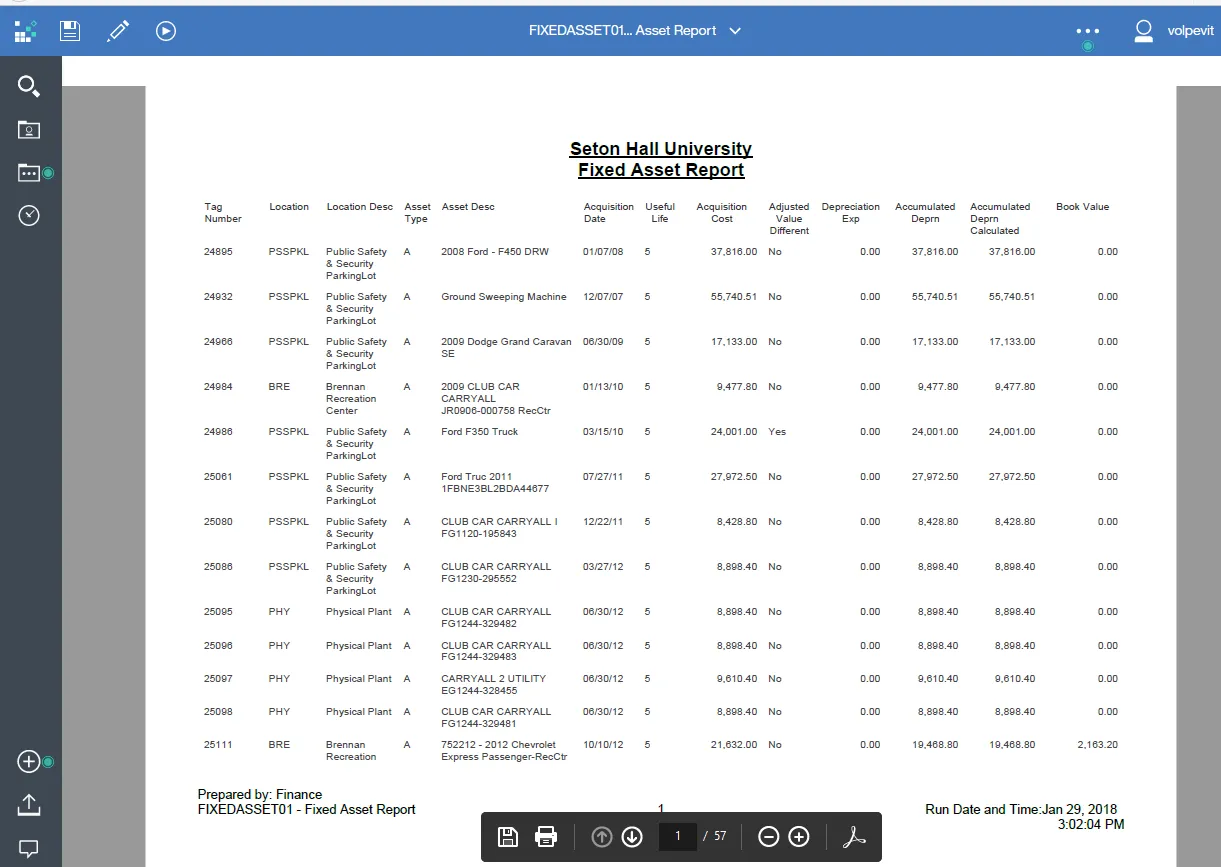Click the page number input field
Image resolution: width=1221 pixels, height=867 pixels.
678,836
